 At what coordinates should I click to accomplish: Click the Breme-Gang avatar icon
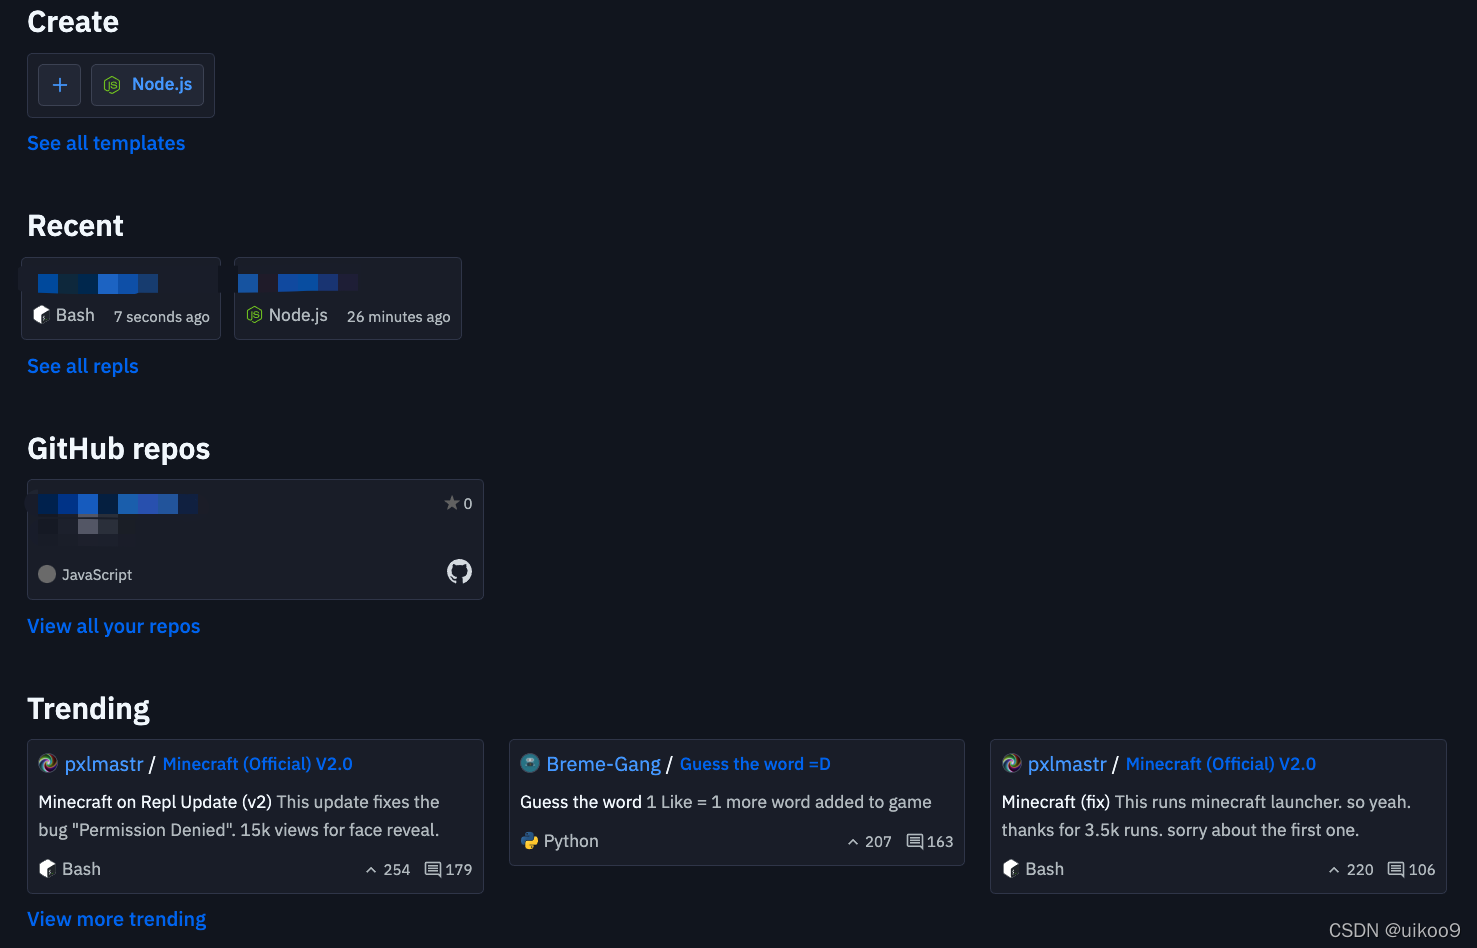[x=530, y=763]
